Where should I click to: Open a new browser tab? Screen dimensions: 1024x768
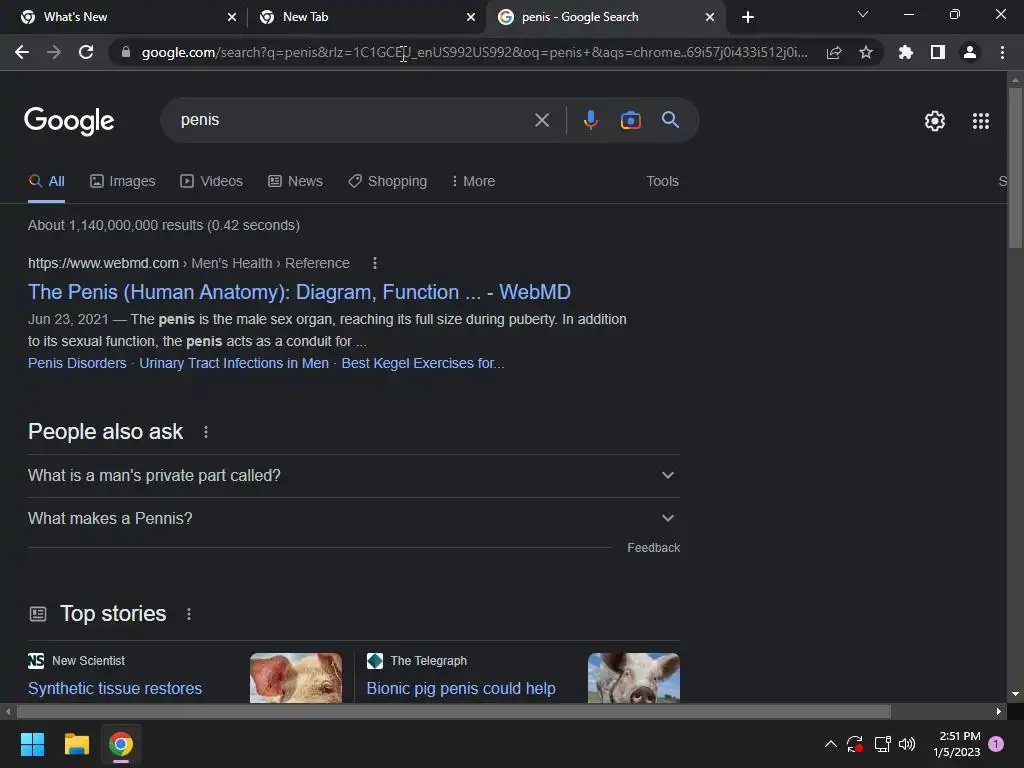pyautogui.click(x=748, y=17)
